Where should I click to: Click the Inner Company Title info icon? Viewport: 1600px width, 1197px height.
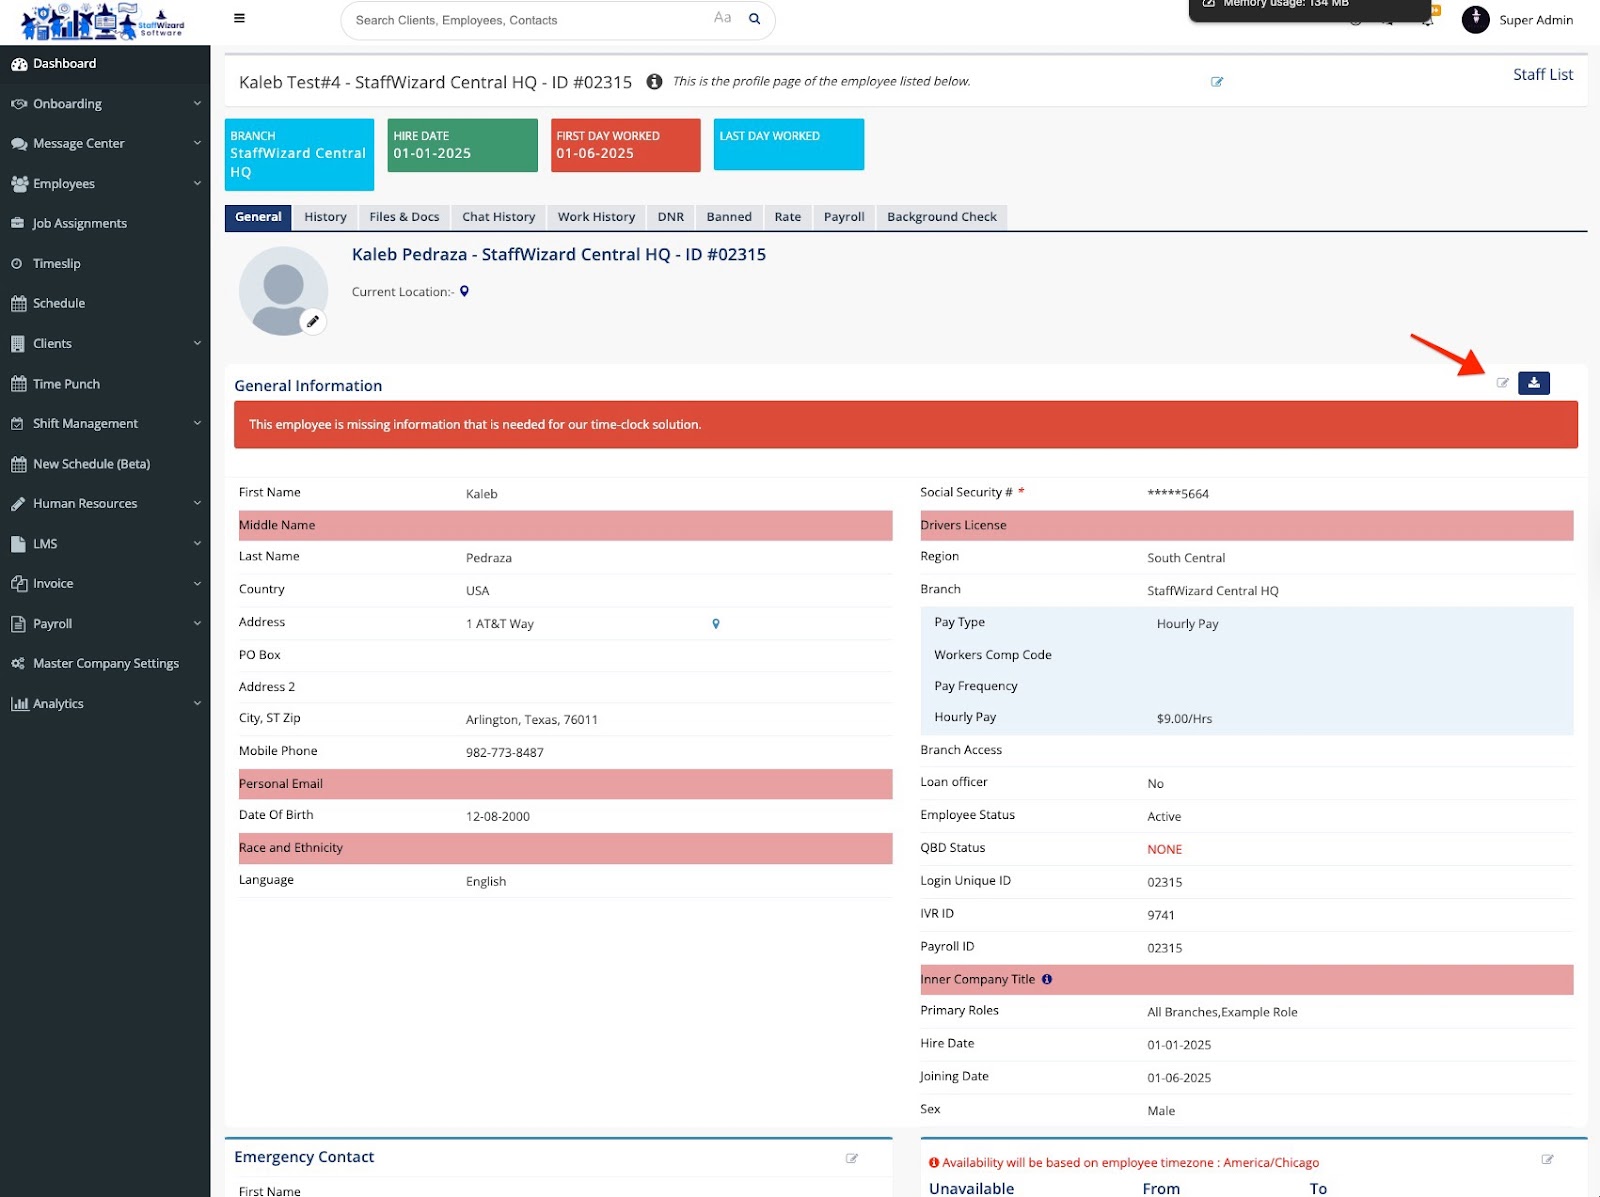coord(1047,980)
